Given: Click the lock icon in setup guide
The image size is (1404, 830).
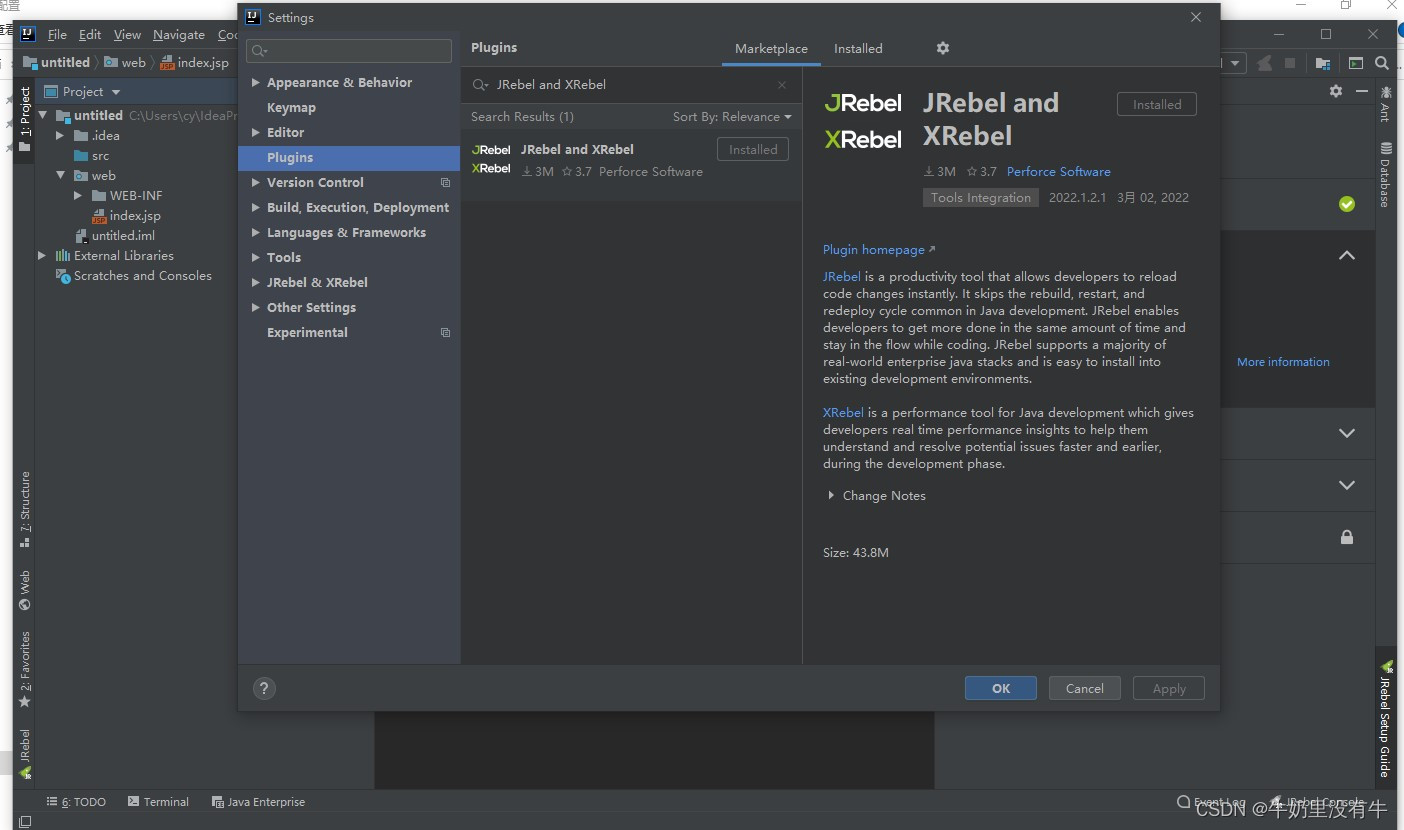Looking at the screenshot, I should [1347, 537].
